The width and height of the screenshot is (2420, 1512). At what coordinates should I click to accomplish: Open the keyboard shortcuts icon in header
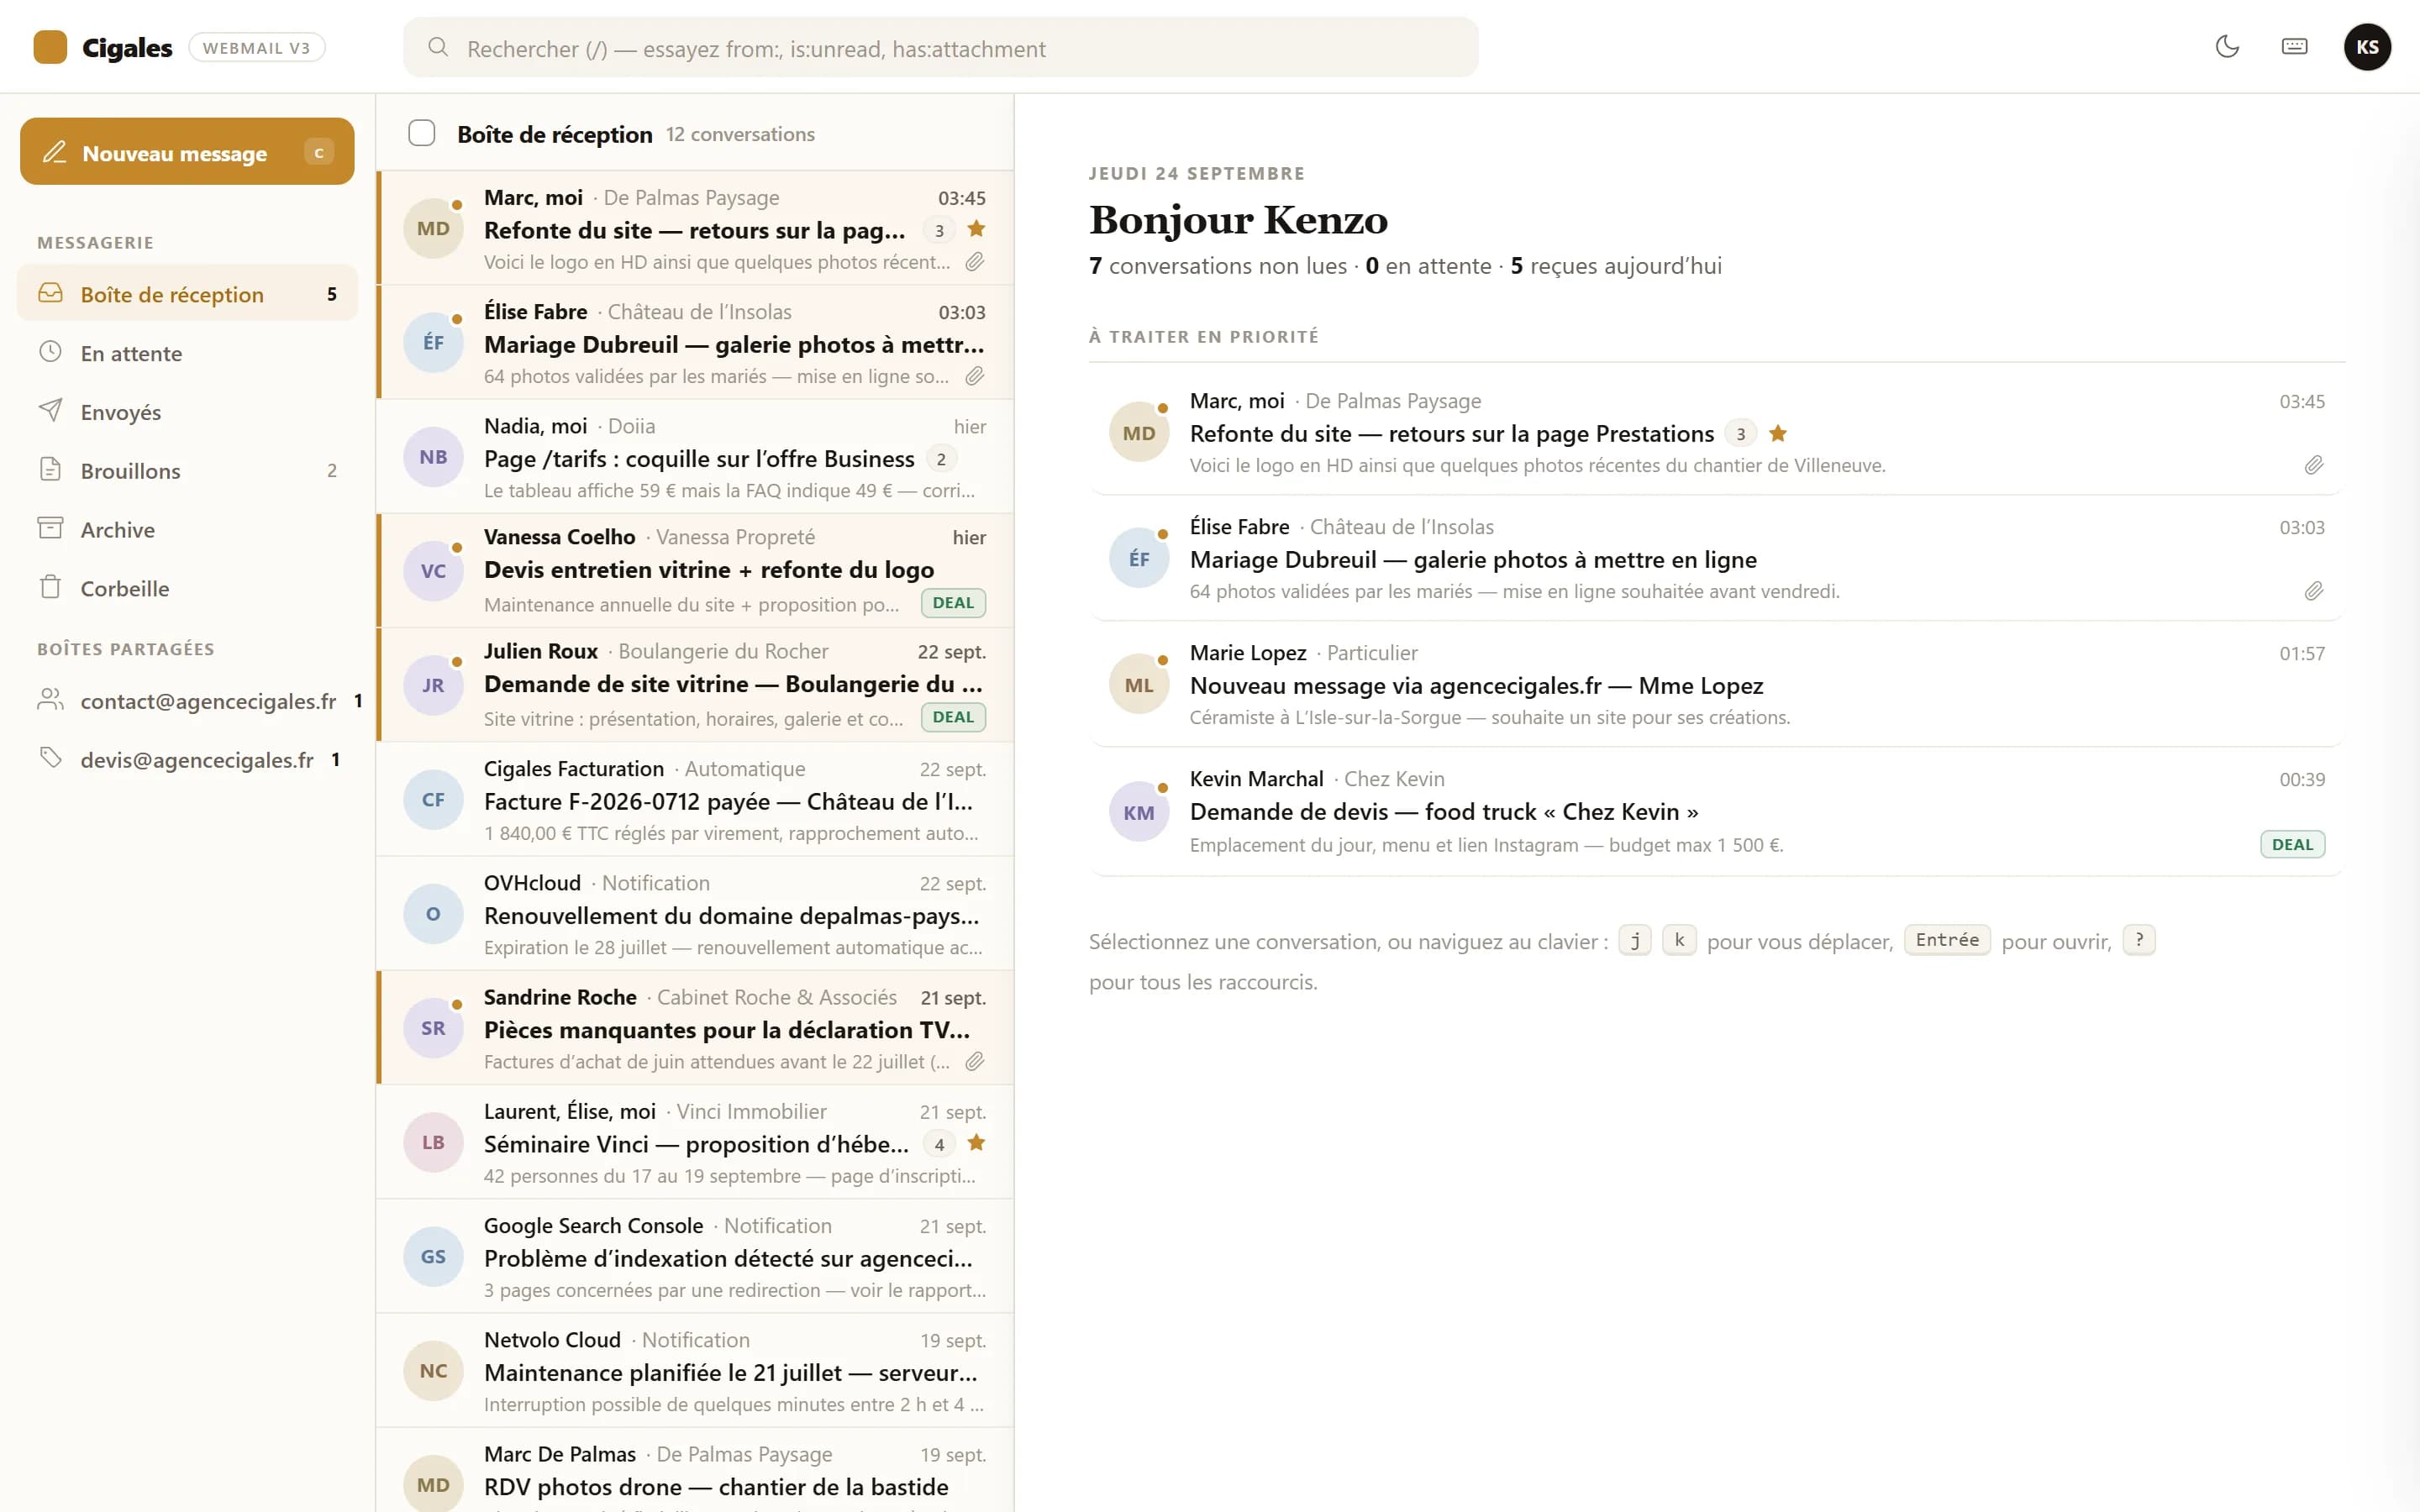[2294, 47]
